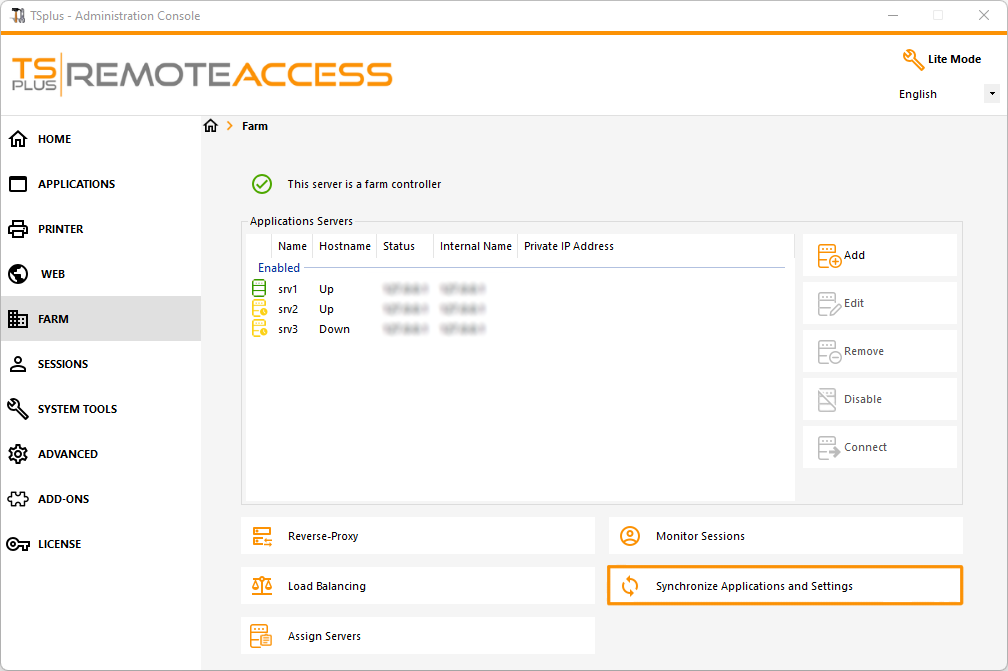The image size is (1008, 671).
Task: Go to the Home section
Action: [55, 139]
